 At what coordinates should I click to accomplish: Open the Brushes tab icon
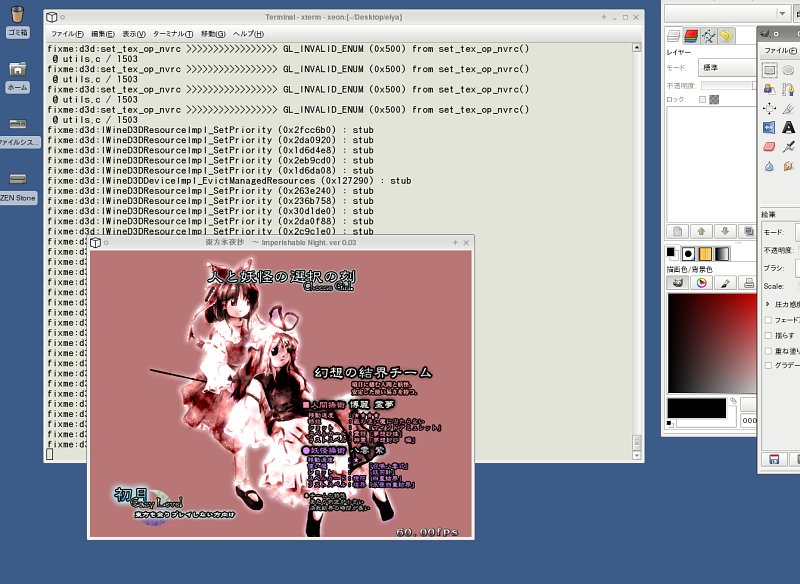click(688, 253)
